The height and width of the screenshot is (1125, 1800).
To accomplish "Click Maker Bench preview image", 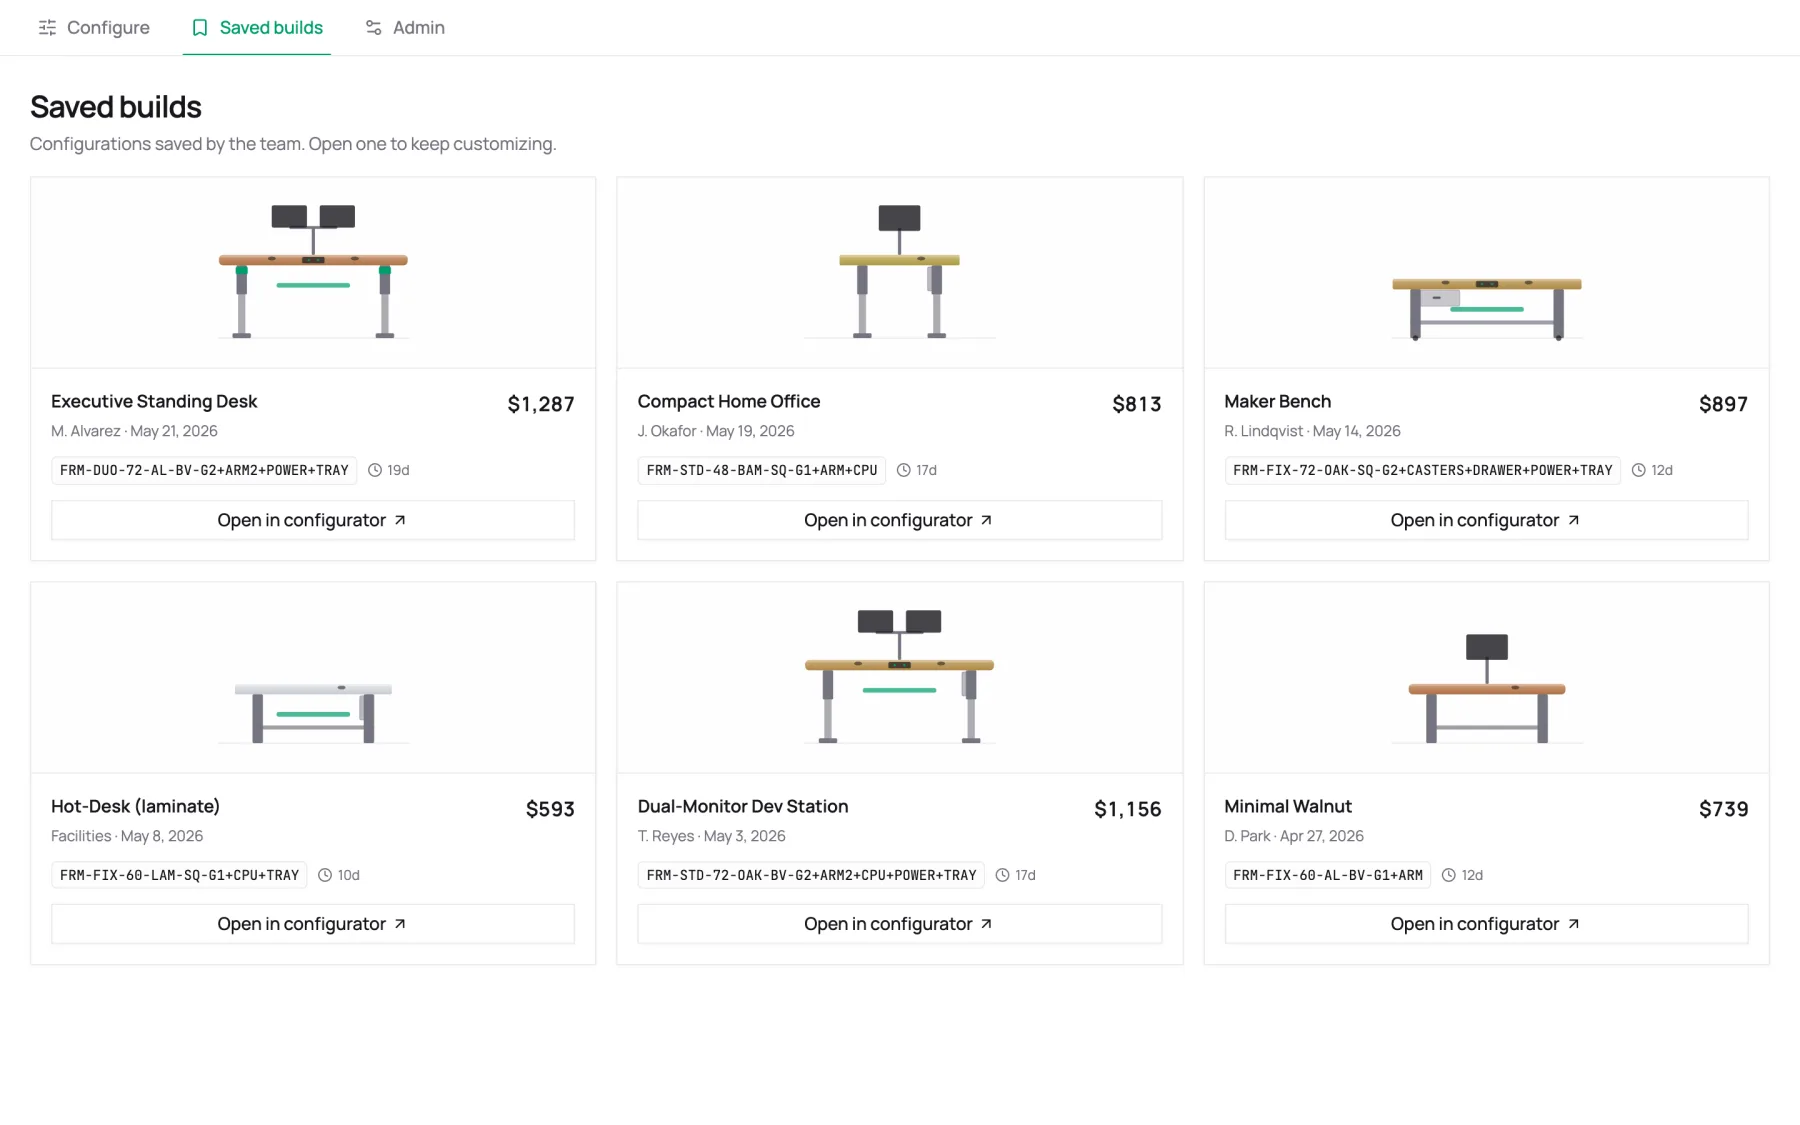I will 1486,273.
